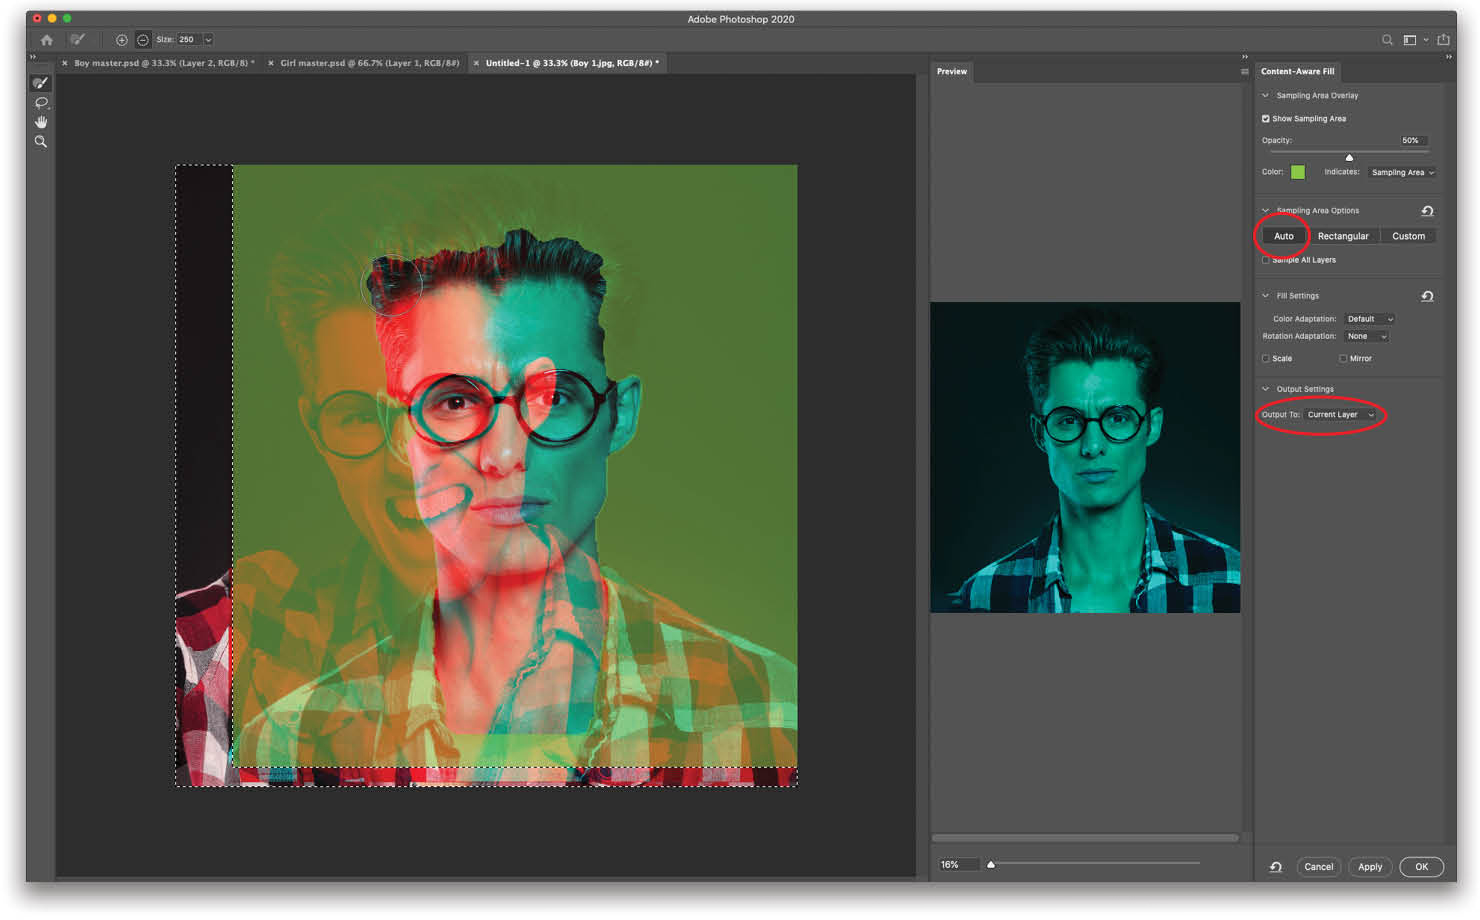Screen dimensions: 1480x920
Task: Disable Show Sampling Area
Action: click(x=1266, y=118)
